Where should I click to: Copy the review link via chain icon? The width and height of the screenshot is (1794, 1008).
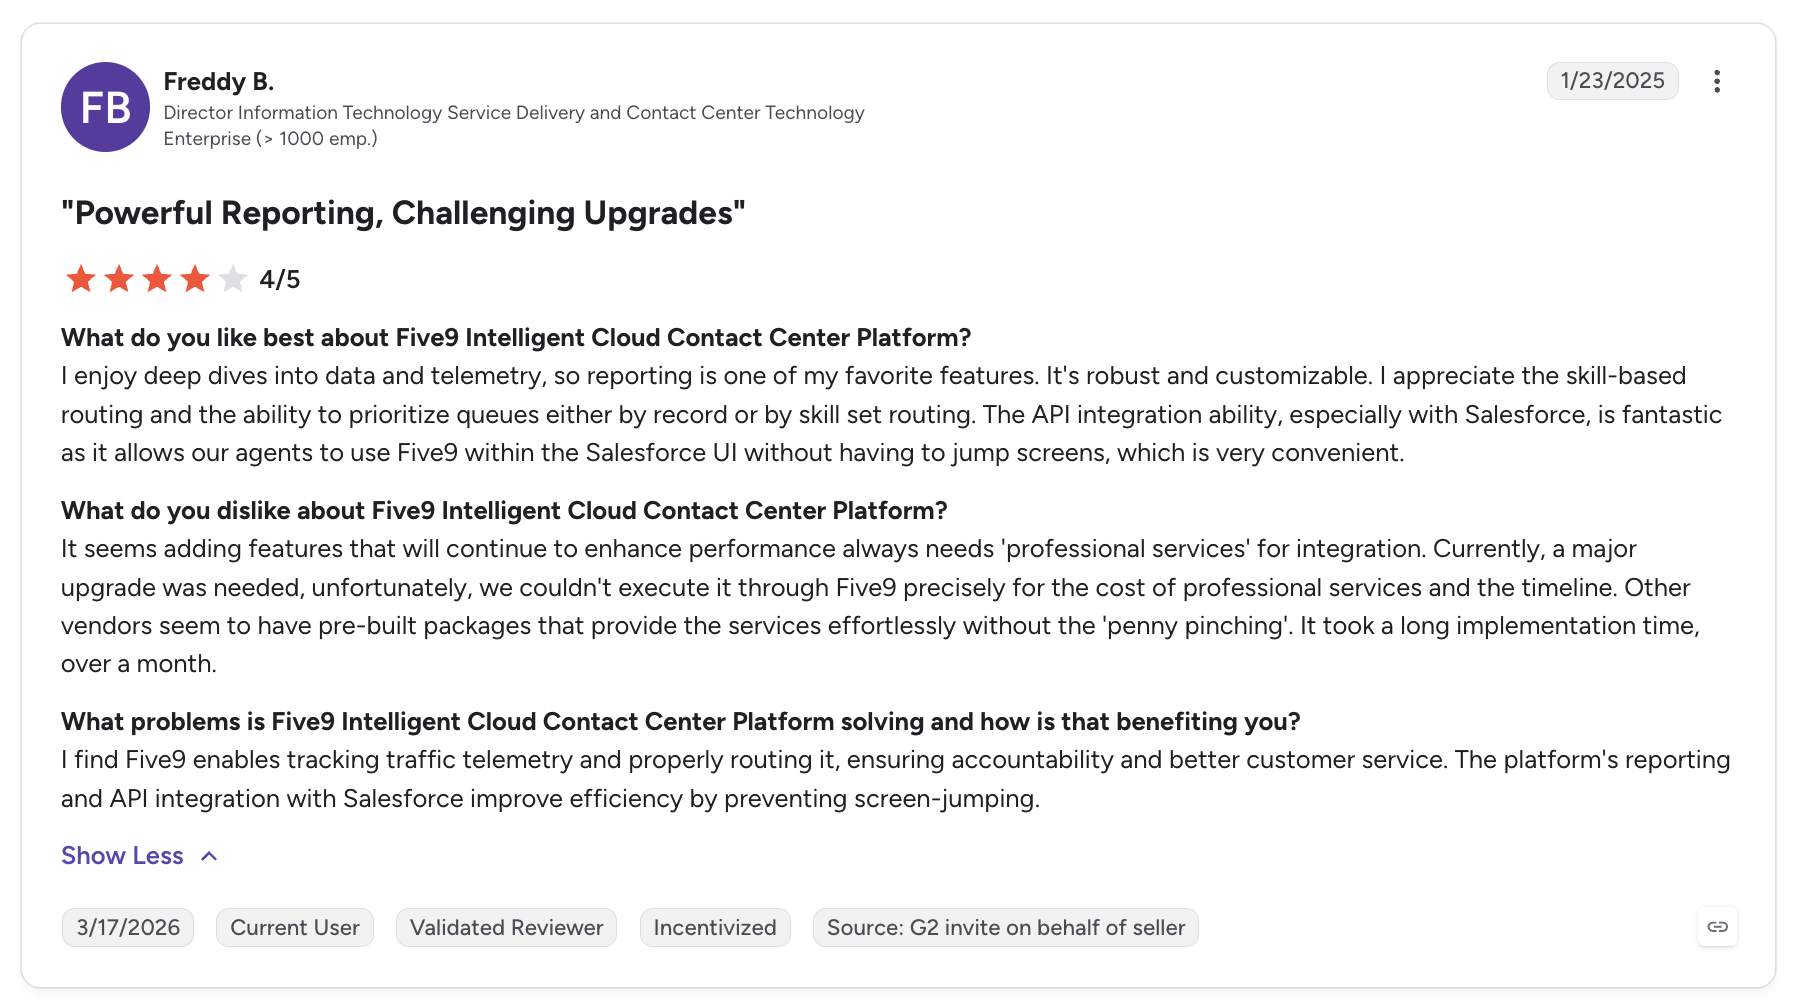point(1717,927)
